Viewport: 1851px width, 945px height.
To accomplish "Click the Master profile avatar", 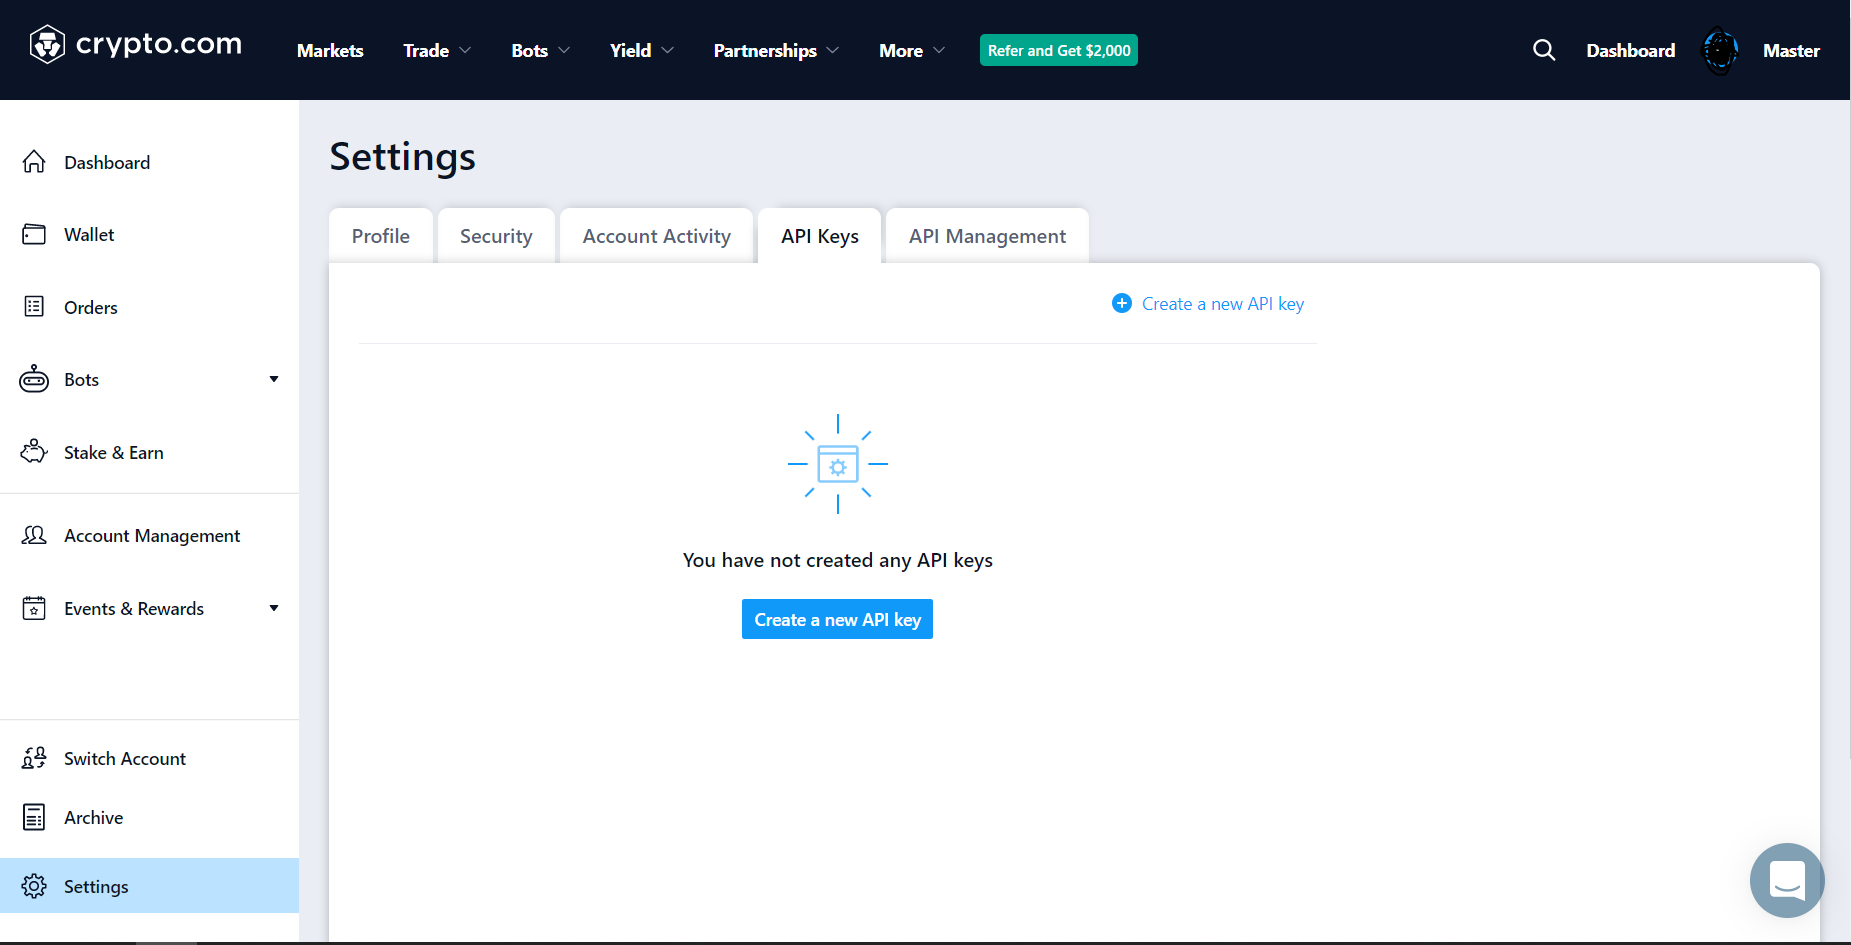I will tap(1720, 51).
